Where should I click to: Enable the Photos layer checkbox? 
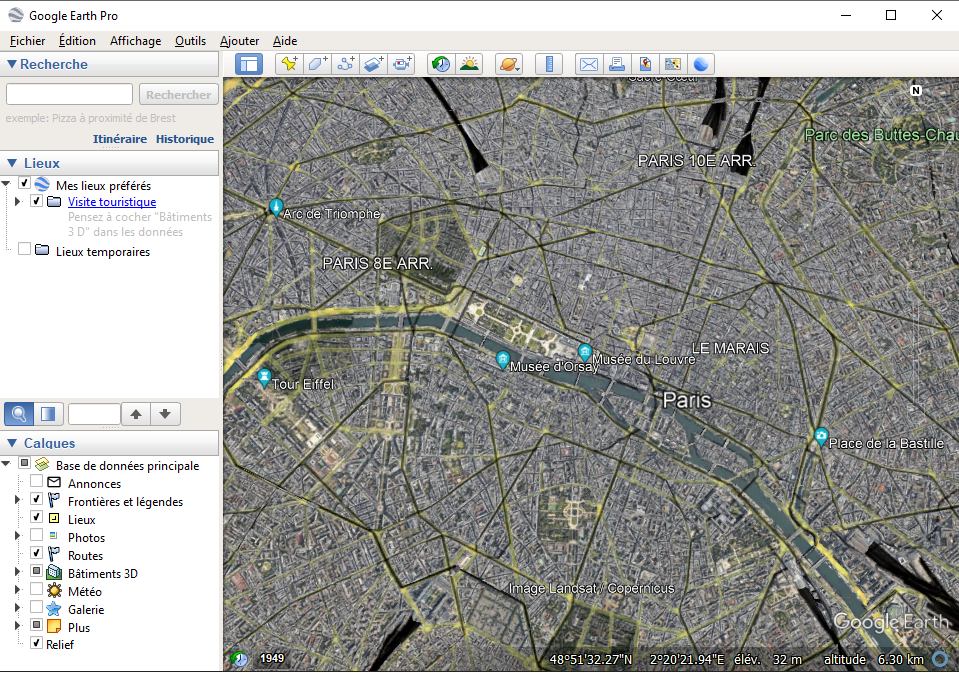(37, 535)
